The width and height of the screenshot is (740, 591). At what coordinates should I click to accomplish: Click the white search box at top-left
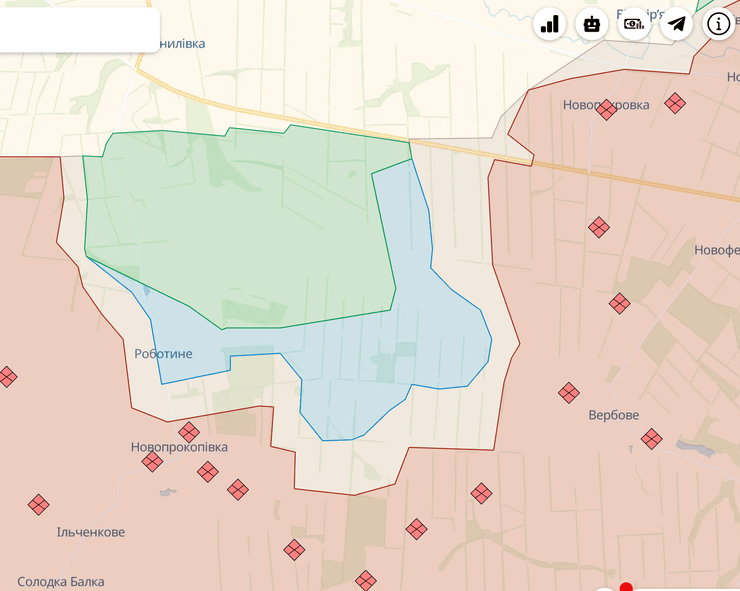(x=78, y=28)
